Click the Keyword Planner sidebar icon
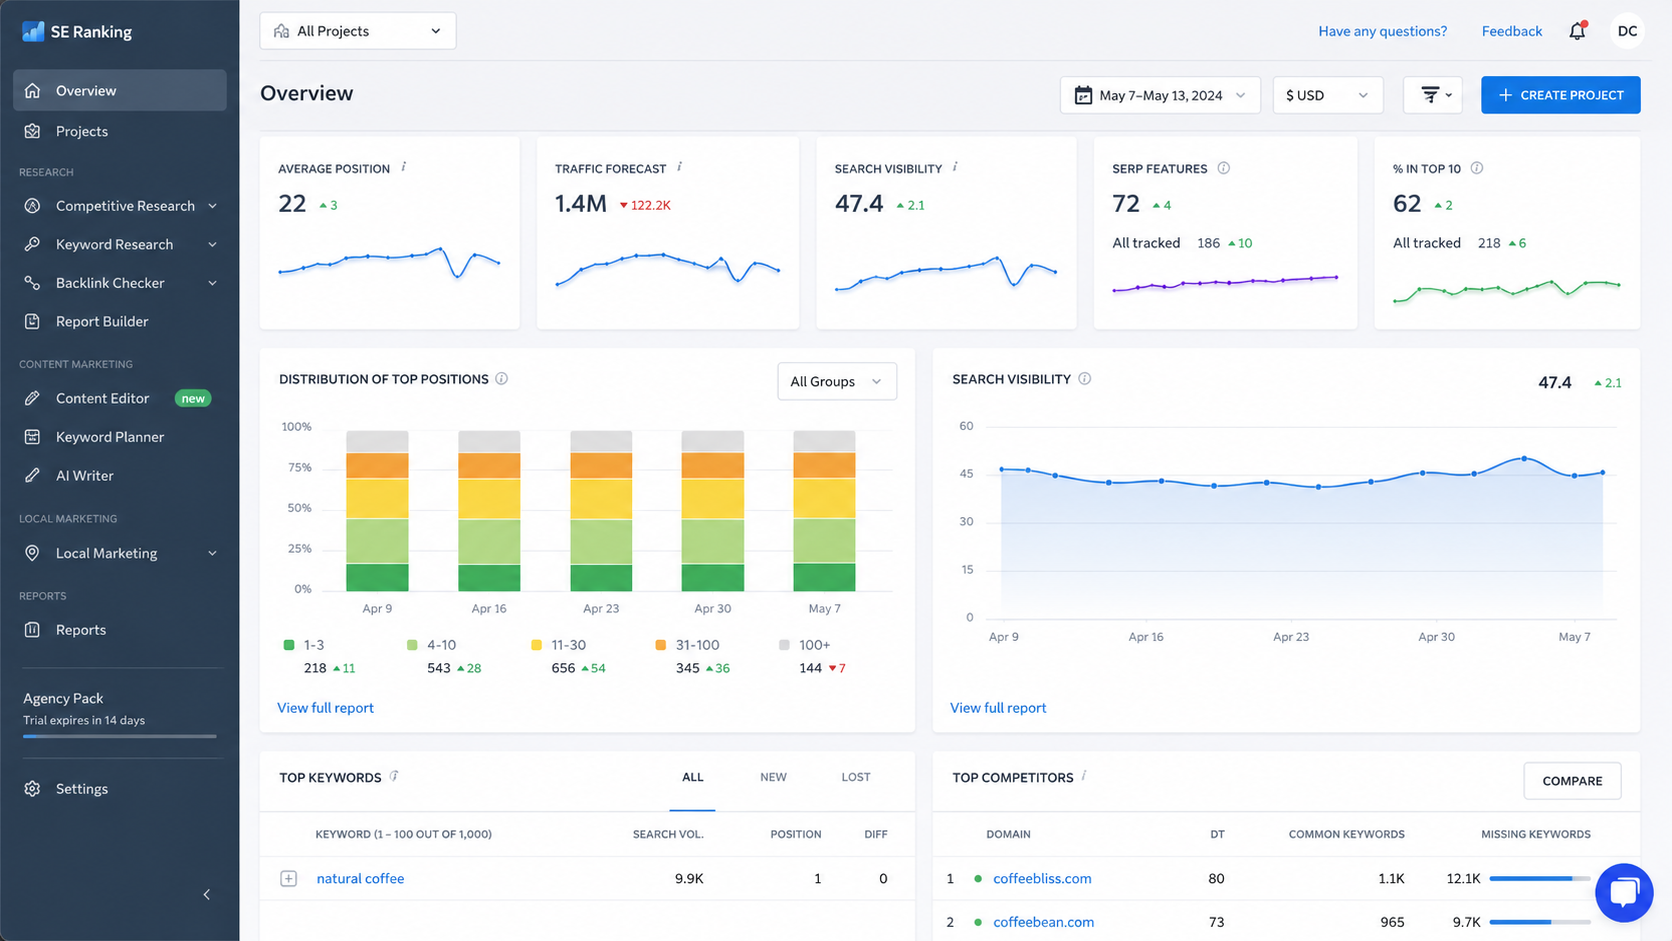 [33, 437]
